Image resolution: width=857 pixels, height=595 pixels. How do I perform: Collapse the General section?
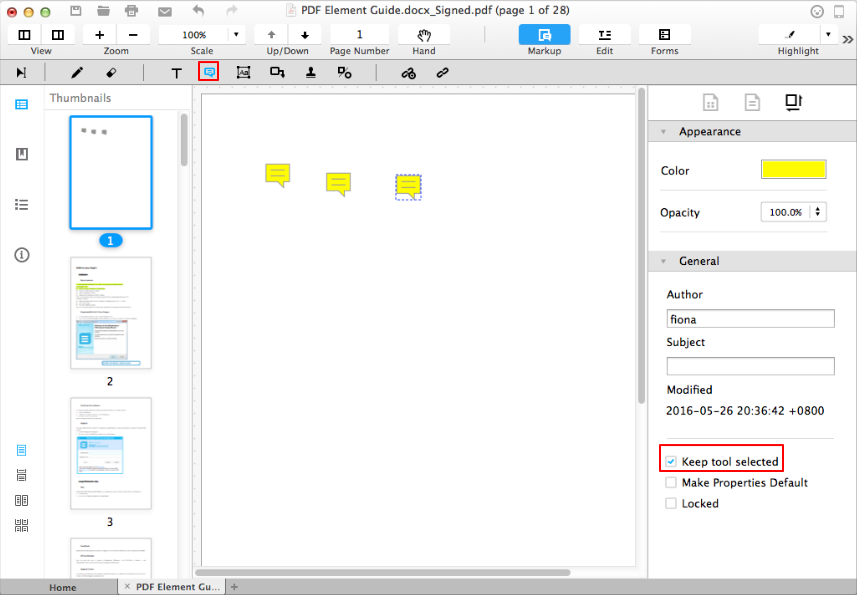[664, 261]
